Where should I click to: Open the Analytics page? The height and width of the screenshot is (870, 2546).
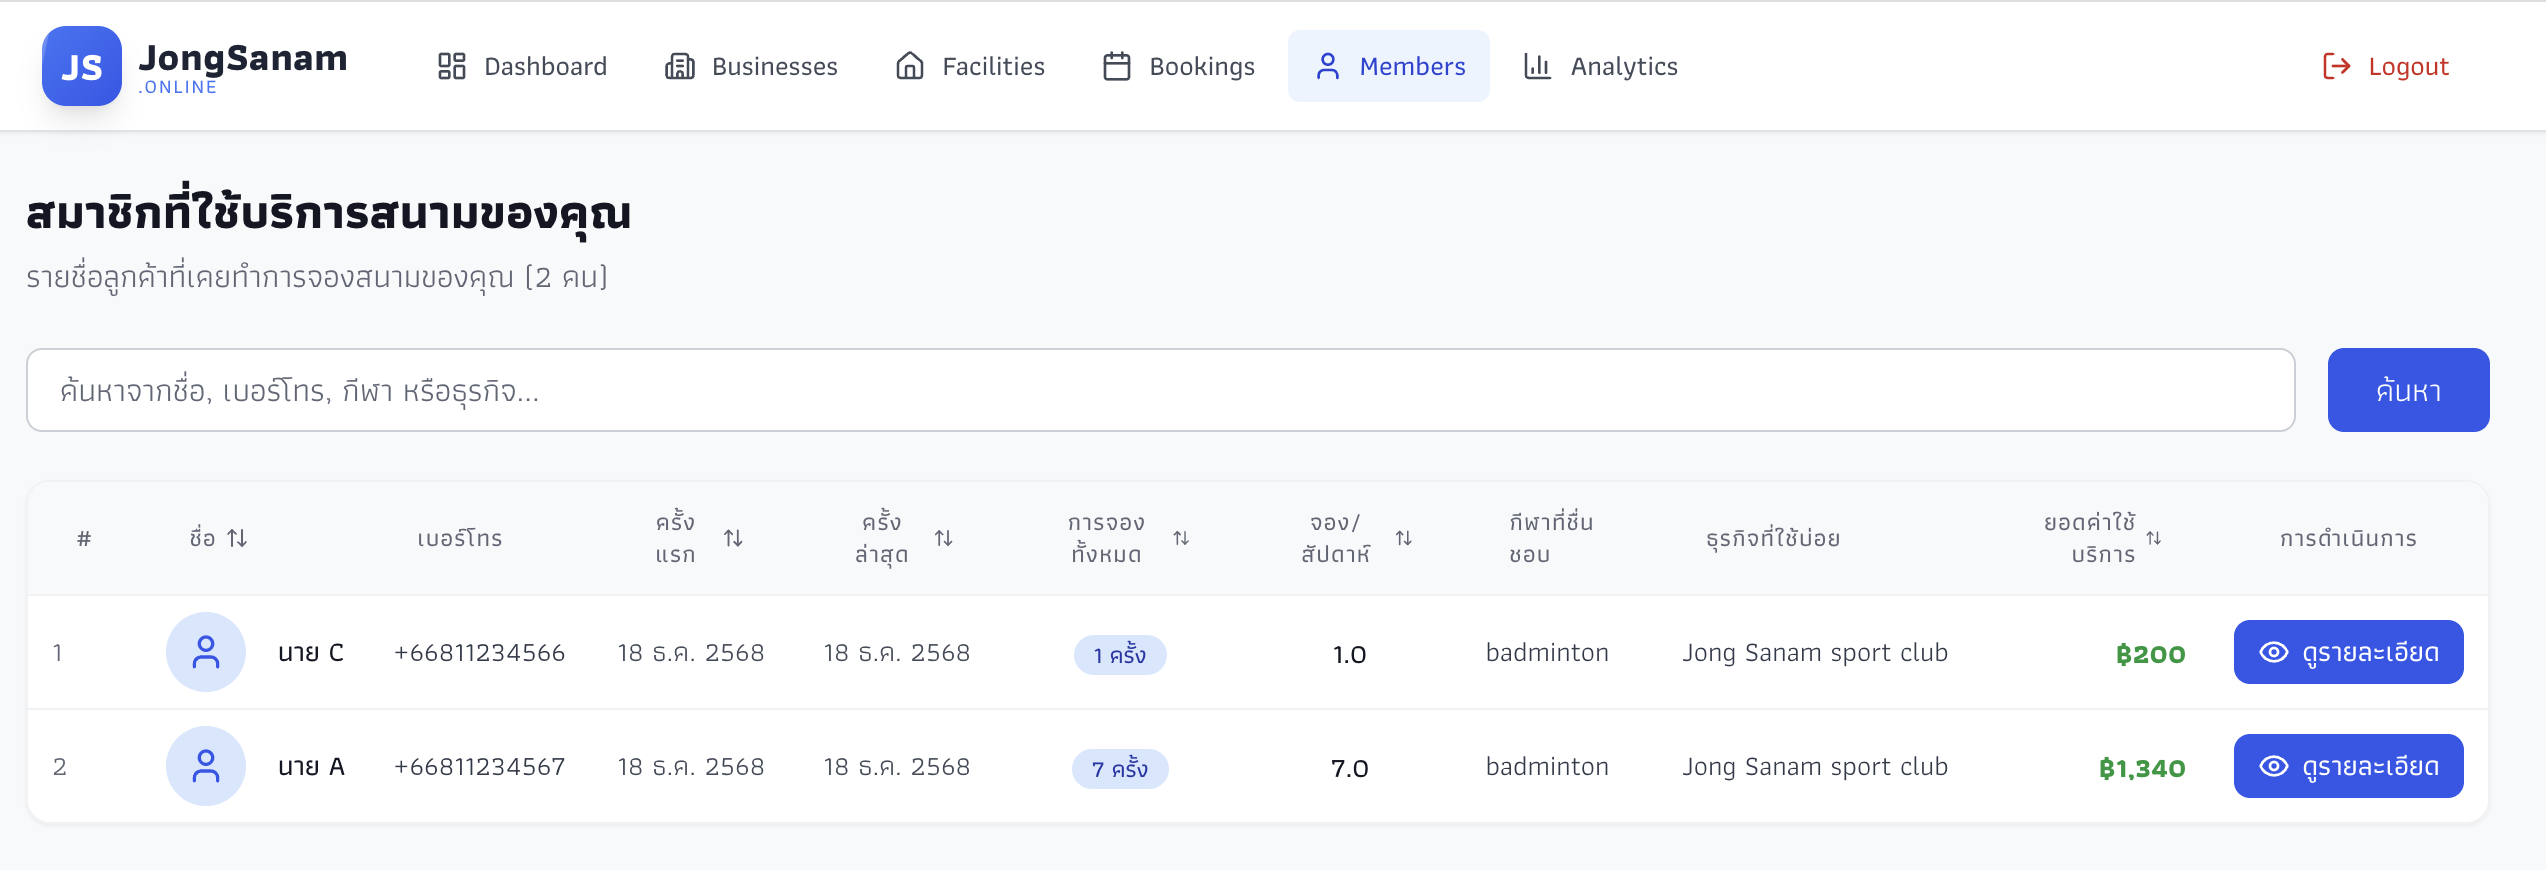tap(1600, 66)
